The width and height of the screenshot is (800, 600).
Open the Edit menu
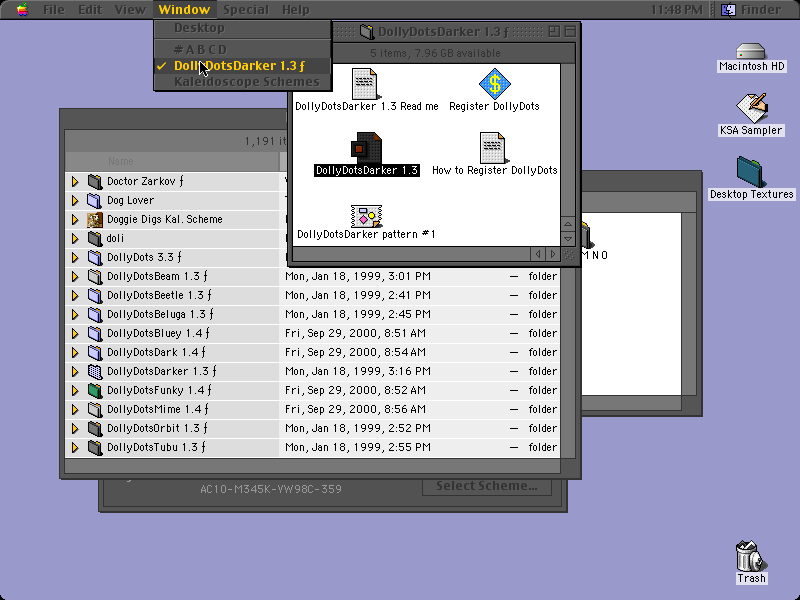point(90,10)
